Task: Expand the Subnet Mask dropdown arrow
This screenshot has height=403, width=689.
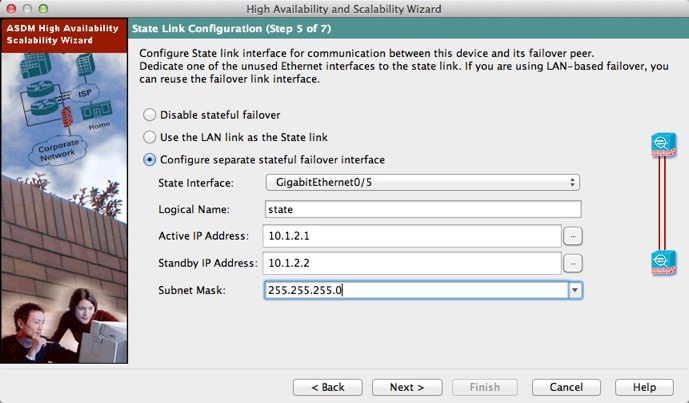Action: (575, 290)
